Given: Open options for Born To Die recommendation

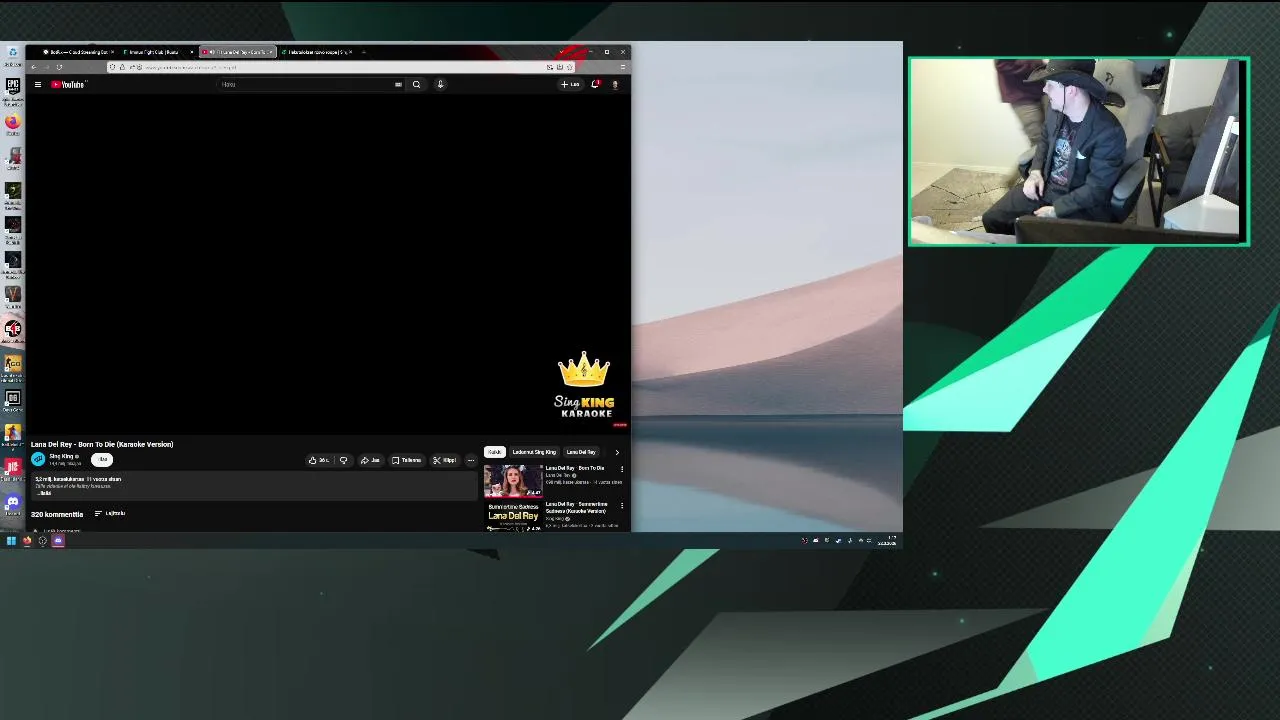Looking at the screenshot, I should 621,469.
